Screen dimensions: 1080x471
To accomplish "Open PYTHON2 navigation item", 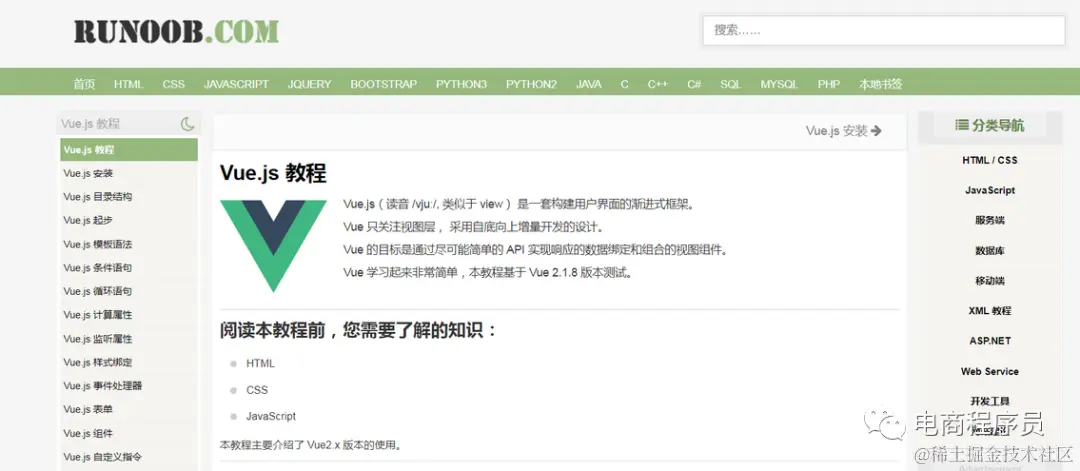I will point(531,84).
